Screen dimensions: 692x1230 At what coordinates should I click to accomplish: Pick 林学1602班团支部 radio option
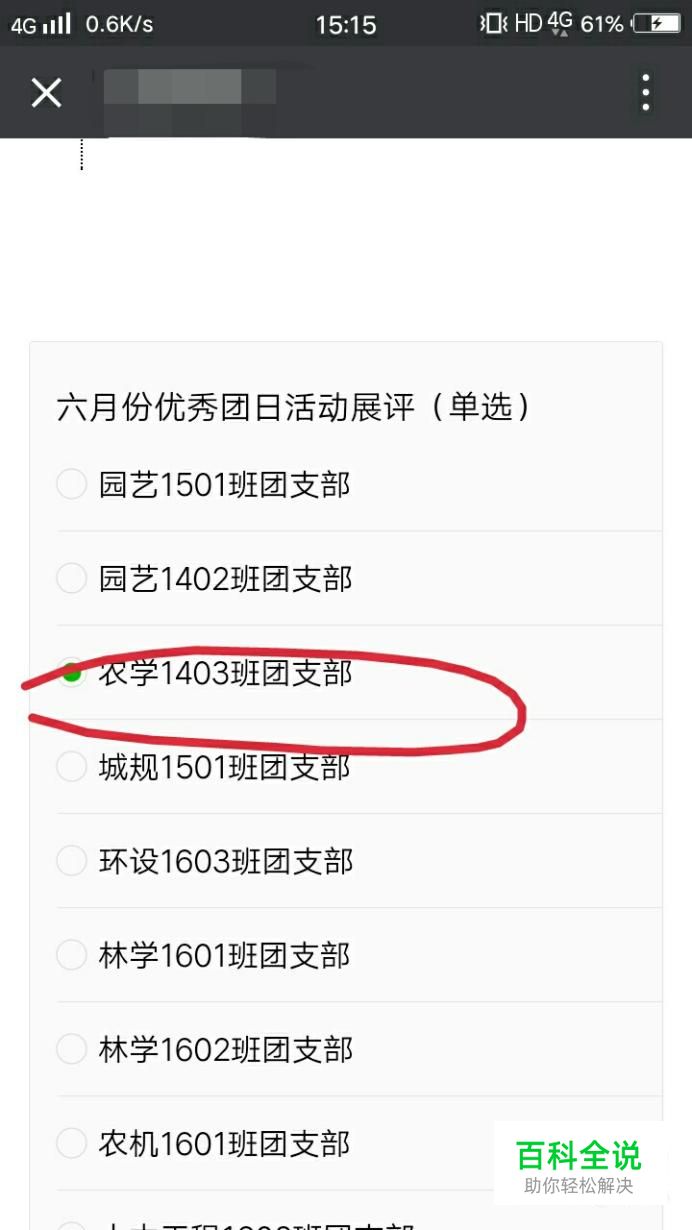pos(71,1049)
